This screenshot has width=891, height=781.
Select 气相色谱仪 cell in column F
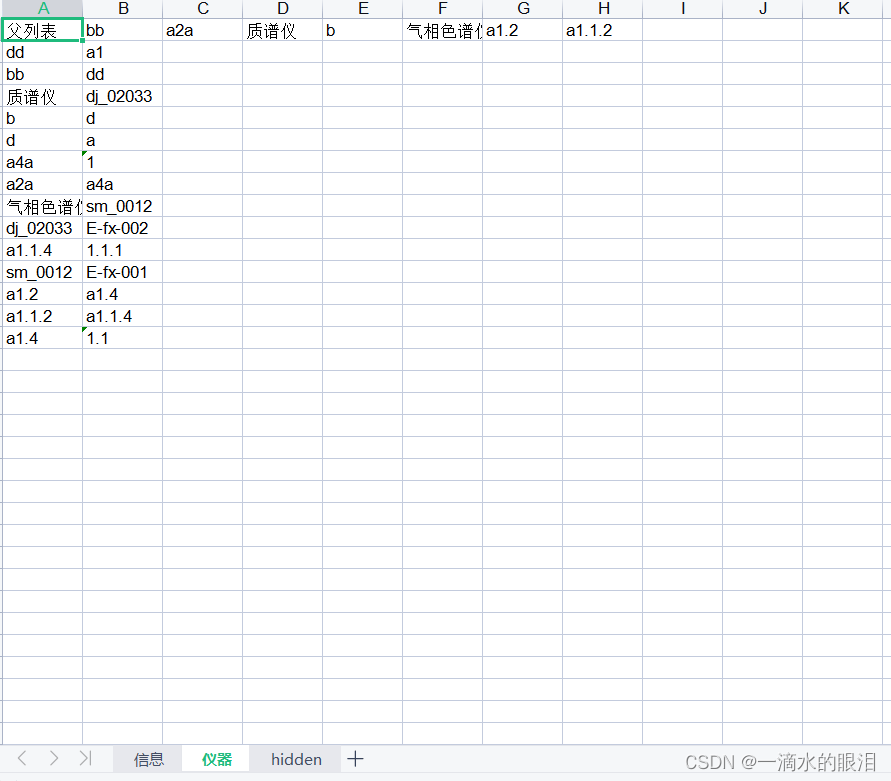[443, 31]
